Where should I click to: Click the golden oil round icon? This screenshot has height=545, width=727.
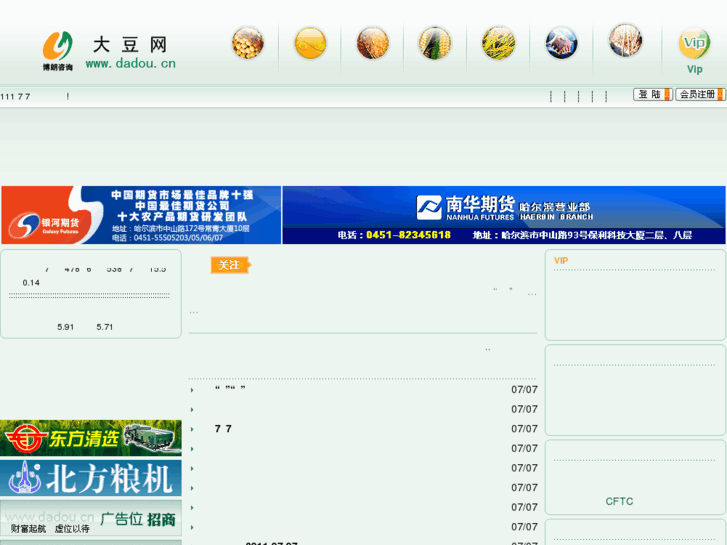point(310,43)
